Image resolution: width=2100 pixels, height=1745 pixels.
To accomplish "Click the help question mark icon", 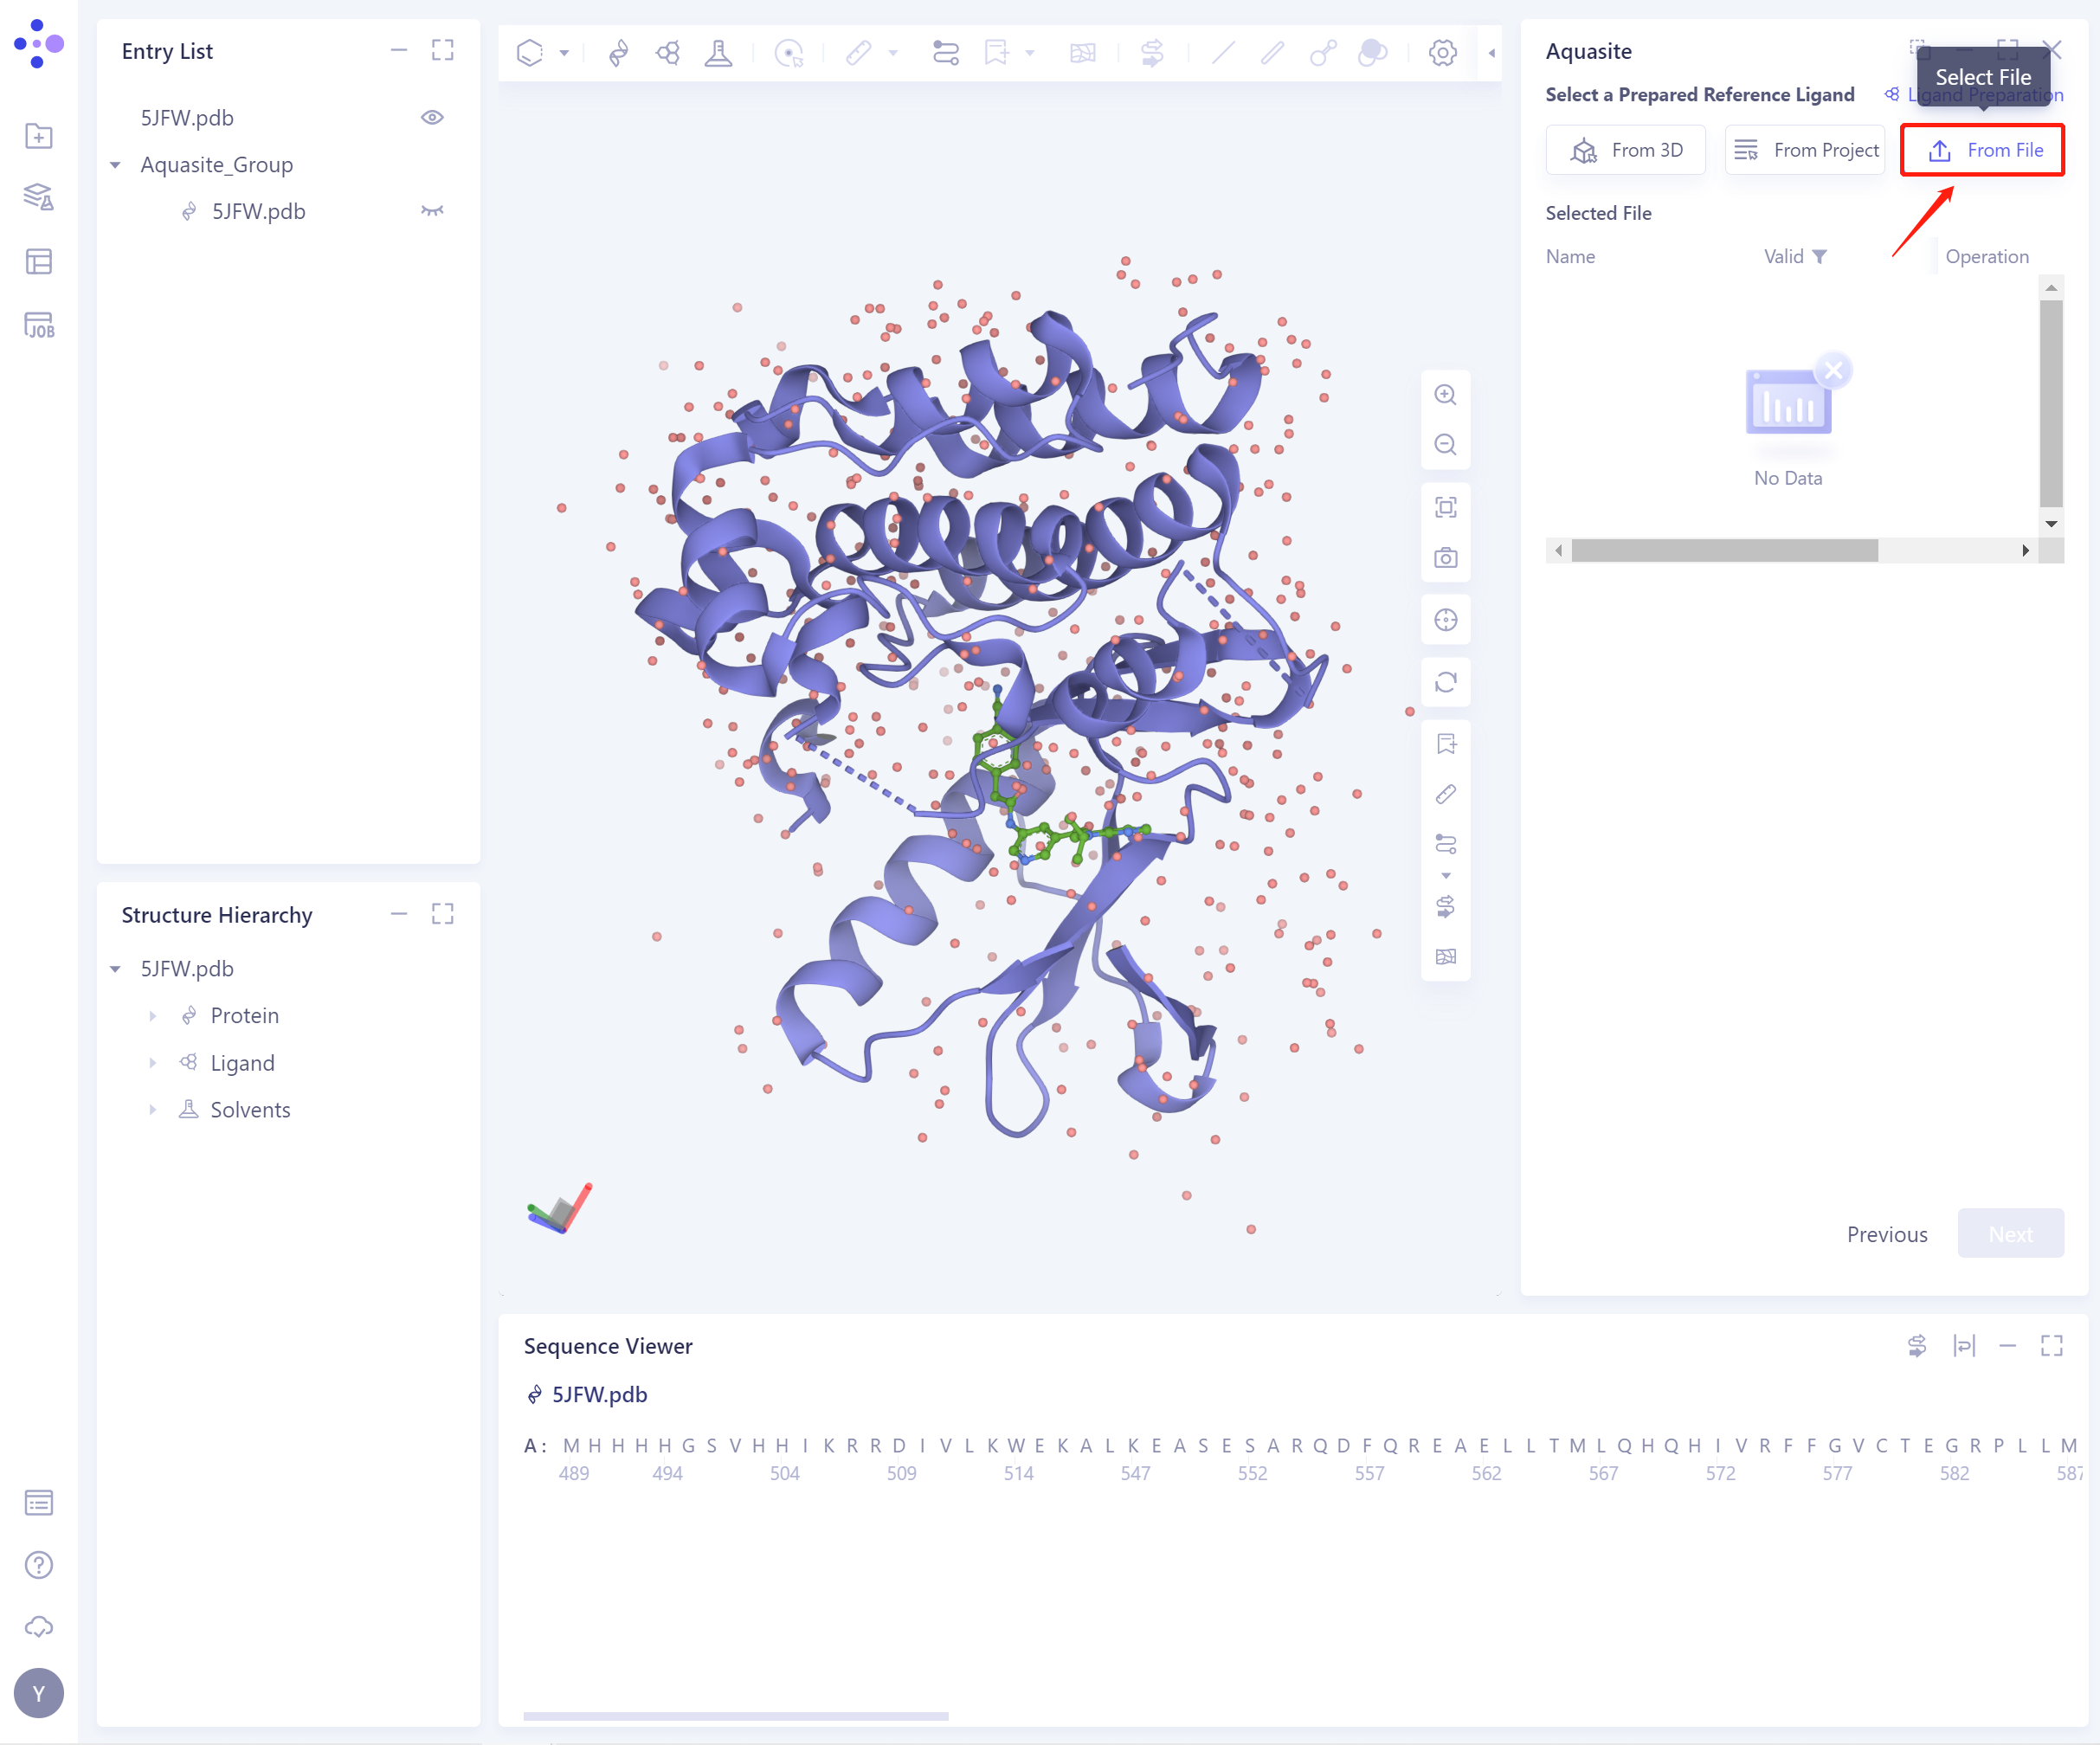I will (x=38, y=1564).
